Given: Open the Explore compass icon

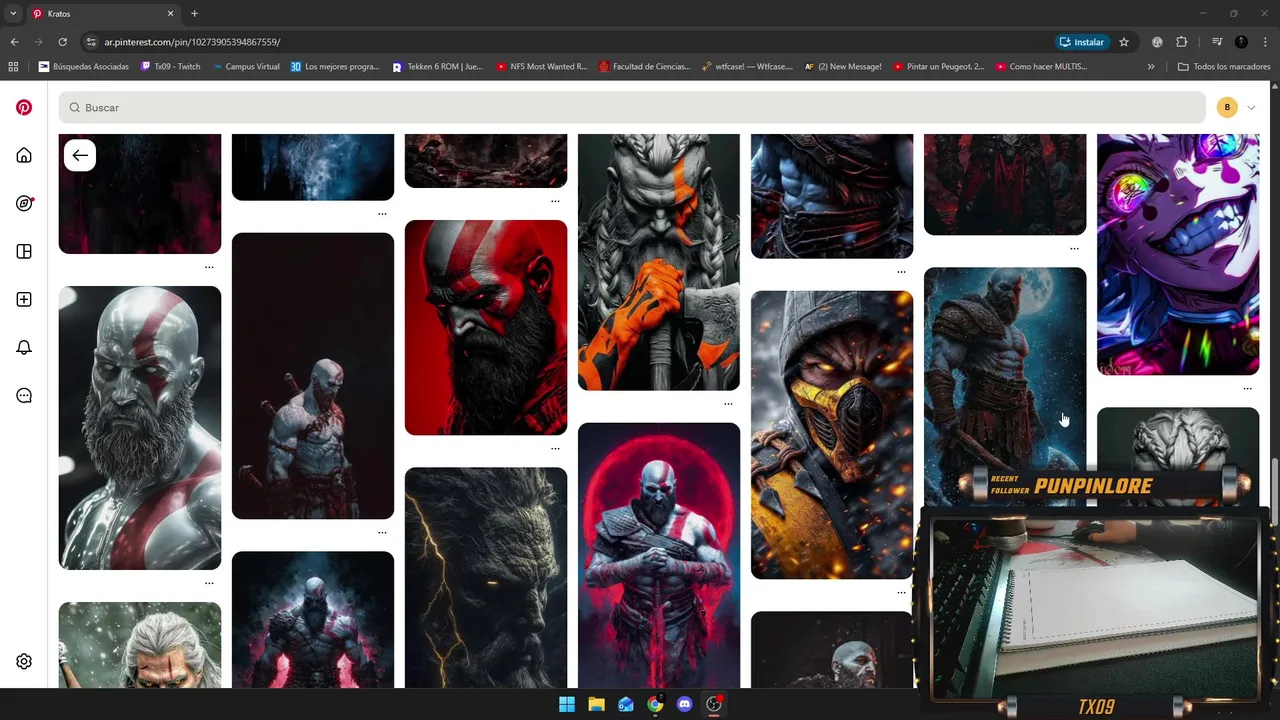Looking at the screenshot, I should coord(24,203).
